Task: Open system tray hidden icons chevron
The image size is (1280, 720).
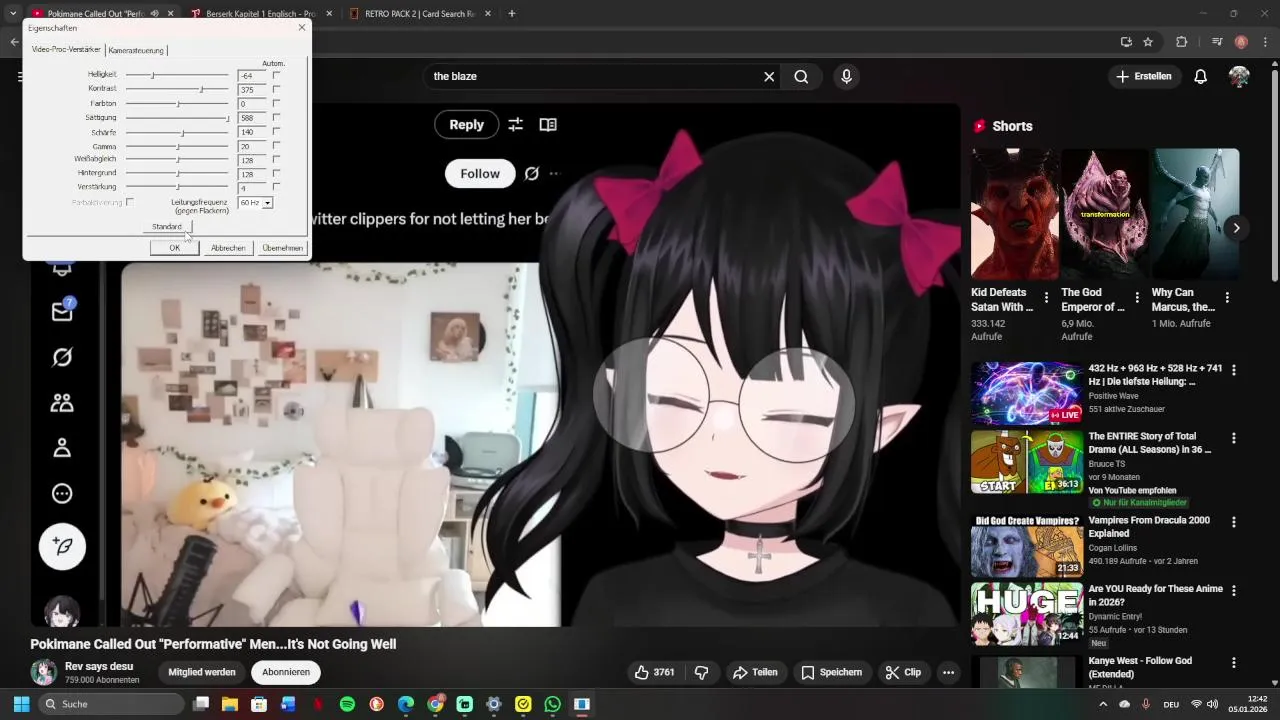Action: point(1103,704)
